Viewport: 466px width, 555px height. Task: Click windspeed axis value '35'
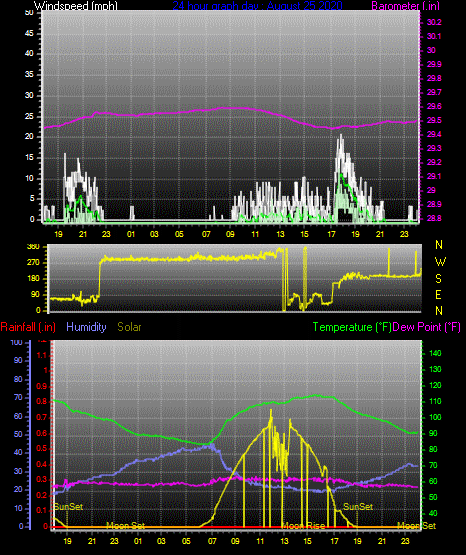point(29,75)
